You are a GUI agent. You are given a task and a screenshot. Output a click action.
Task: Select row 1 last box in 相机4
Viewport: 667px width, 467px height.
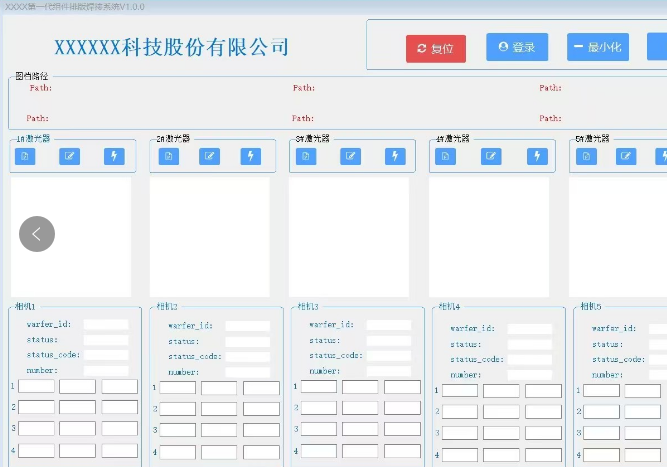click(543, 391)
